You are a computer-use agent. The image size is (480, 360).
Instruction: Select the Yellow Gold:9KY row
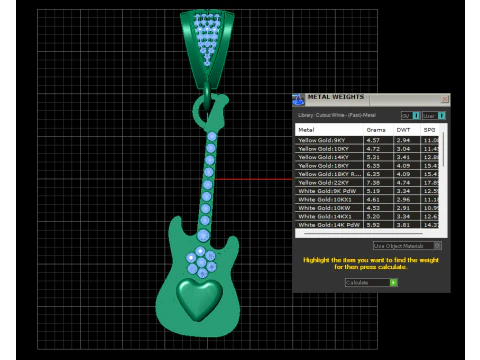(367, 140)
